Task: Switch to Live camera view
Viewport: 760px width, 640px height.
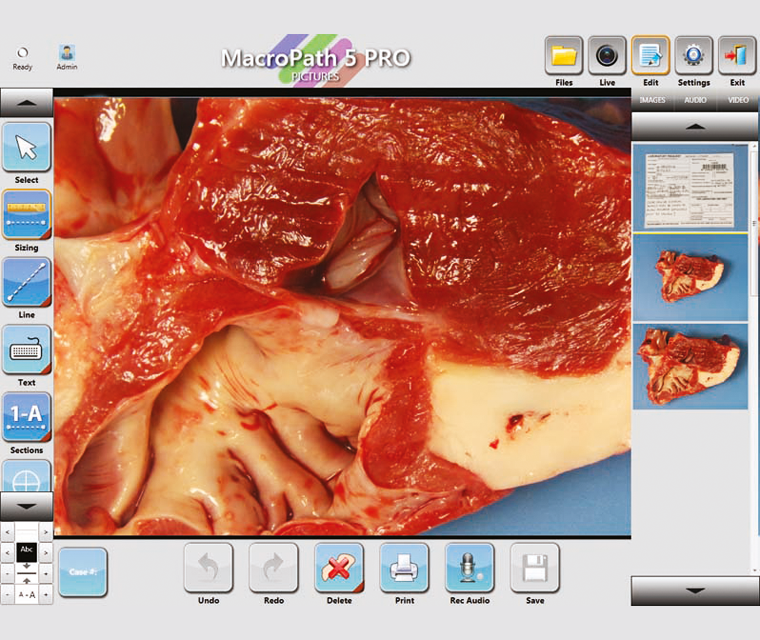Action: click(x=607, y=56)
